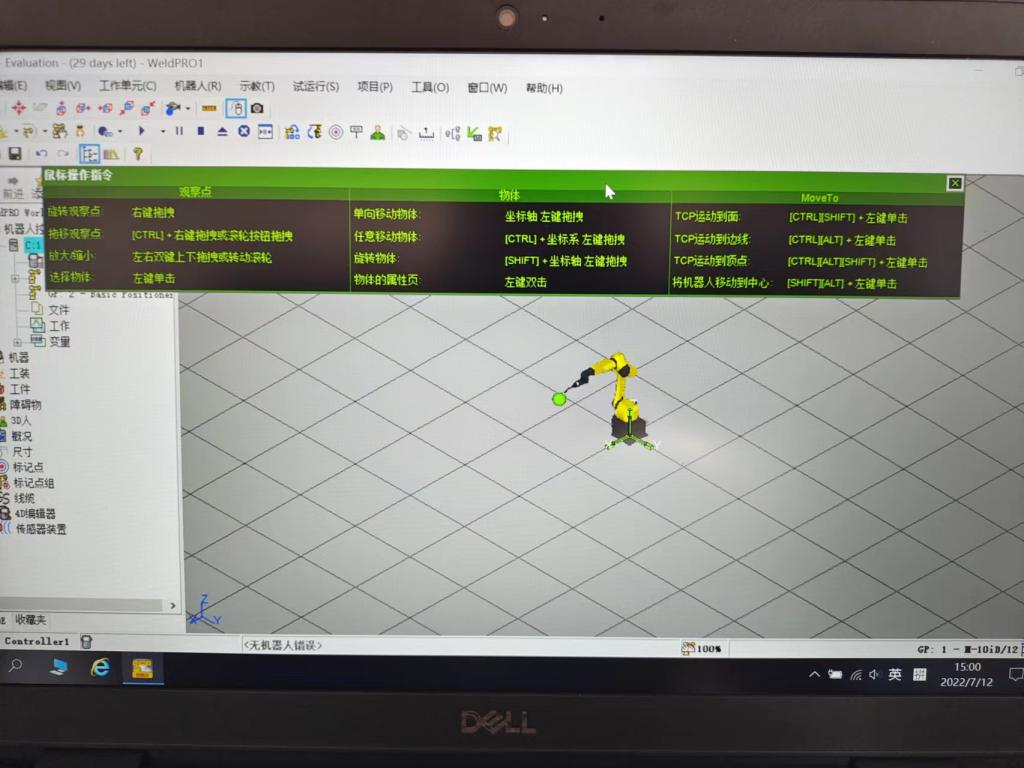Click the save disk icon
The height and width of the screenshot is (768, 1024).
(x=15, y=154)
